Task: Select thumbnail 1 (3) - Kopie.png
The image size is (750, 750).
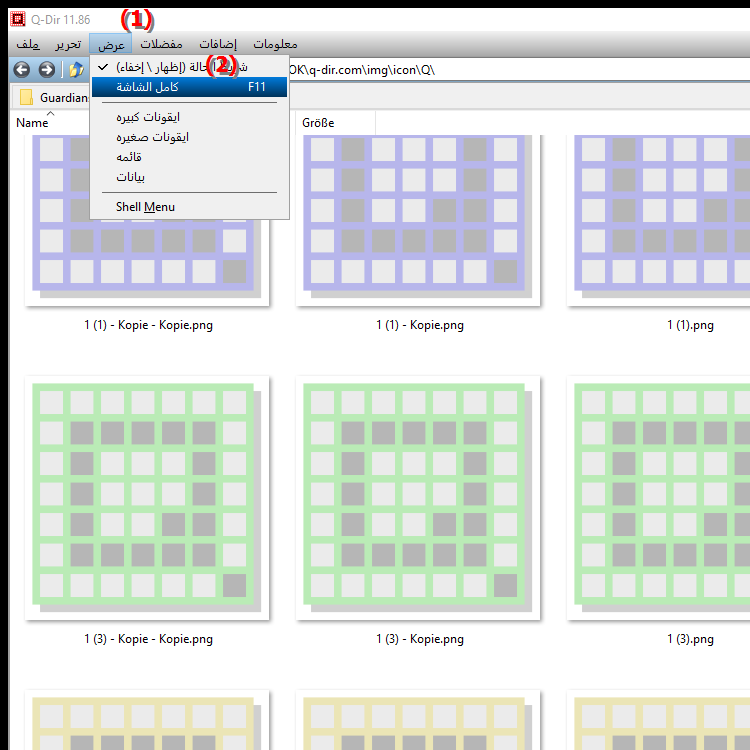Action: (418, 498)
